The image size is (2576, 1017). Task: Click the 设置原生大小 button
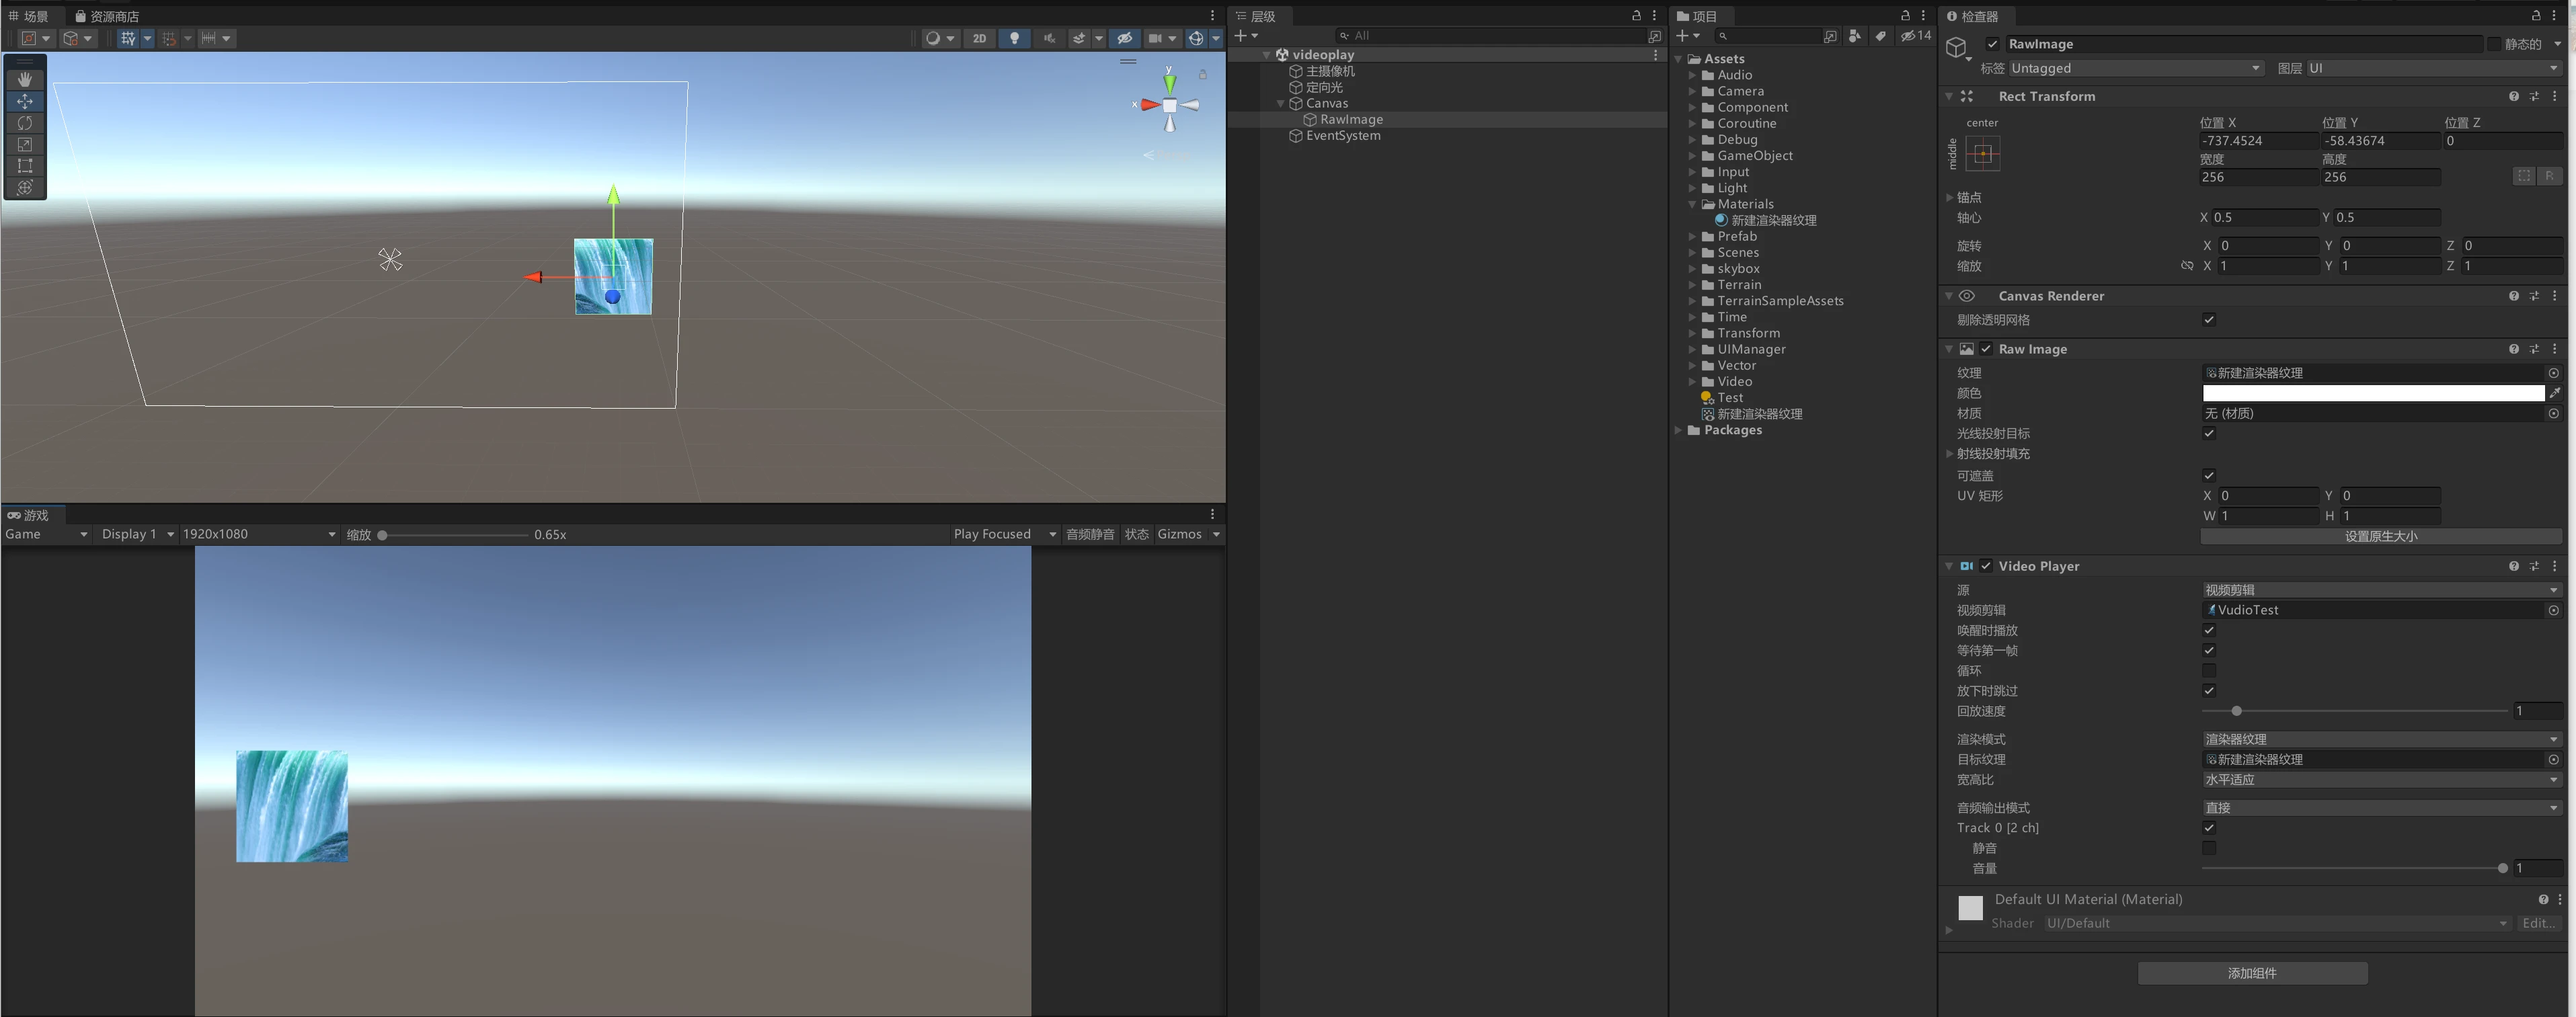pos(2380,536)
